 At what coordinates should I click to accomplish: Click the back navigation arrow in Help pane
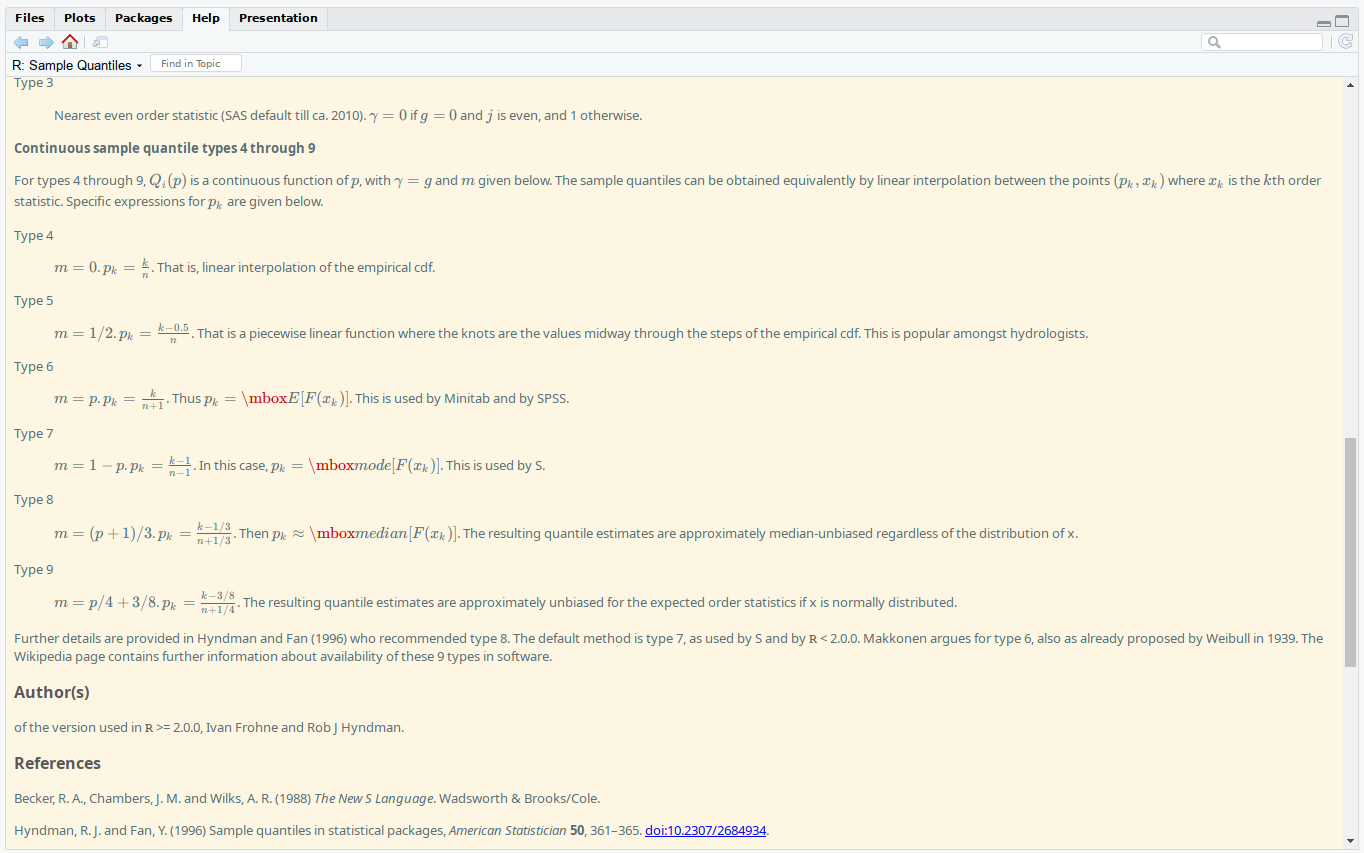[20, 41]
